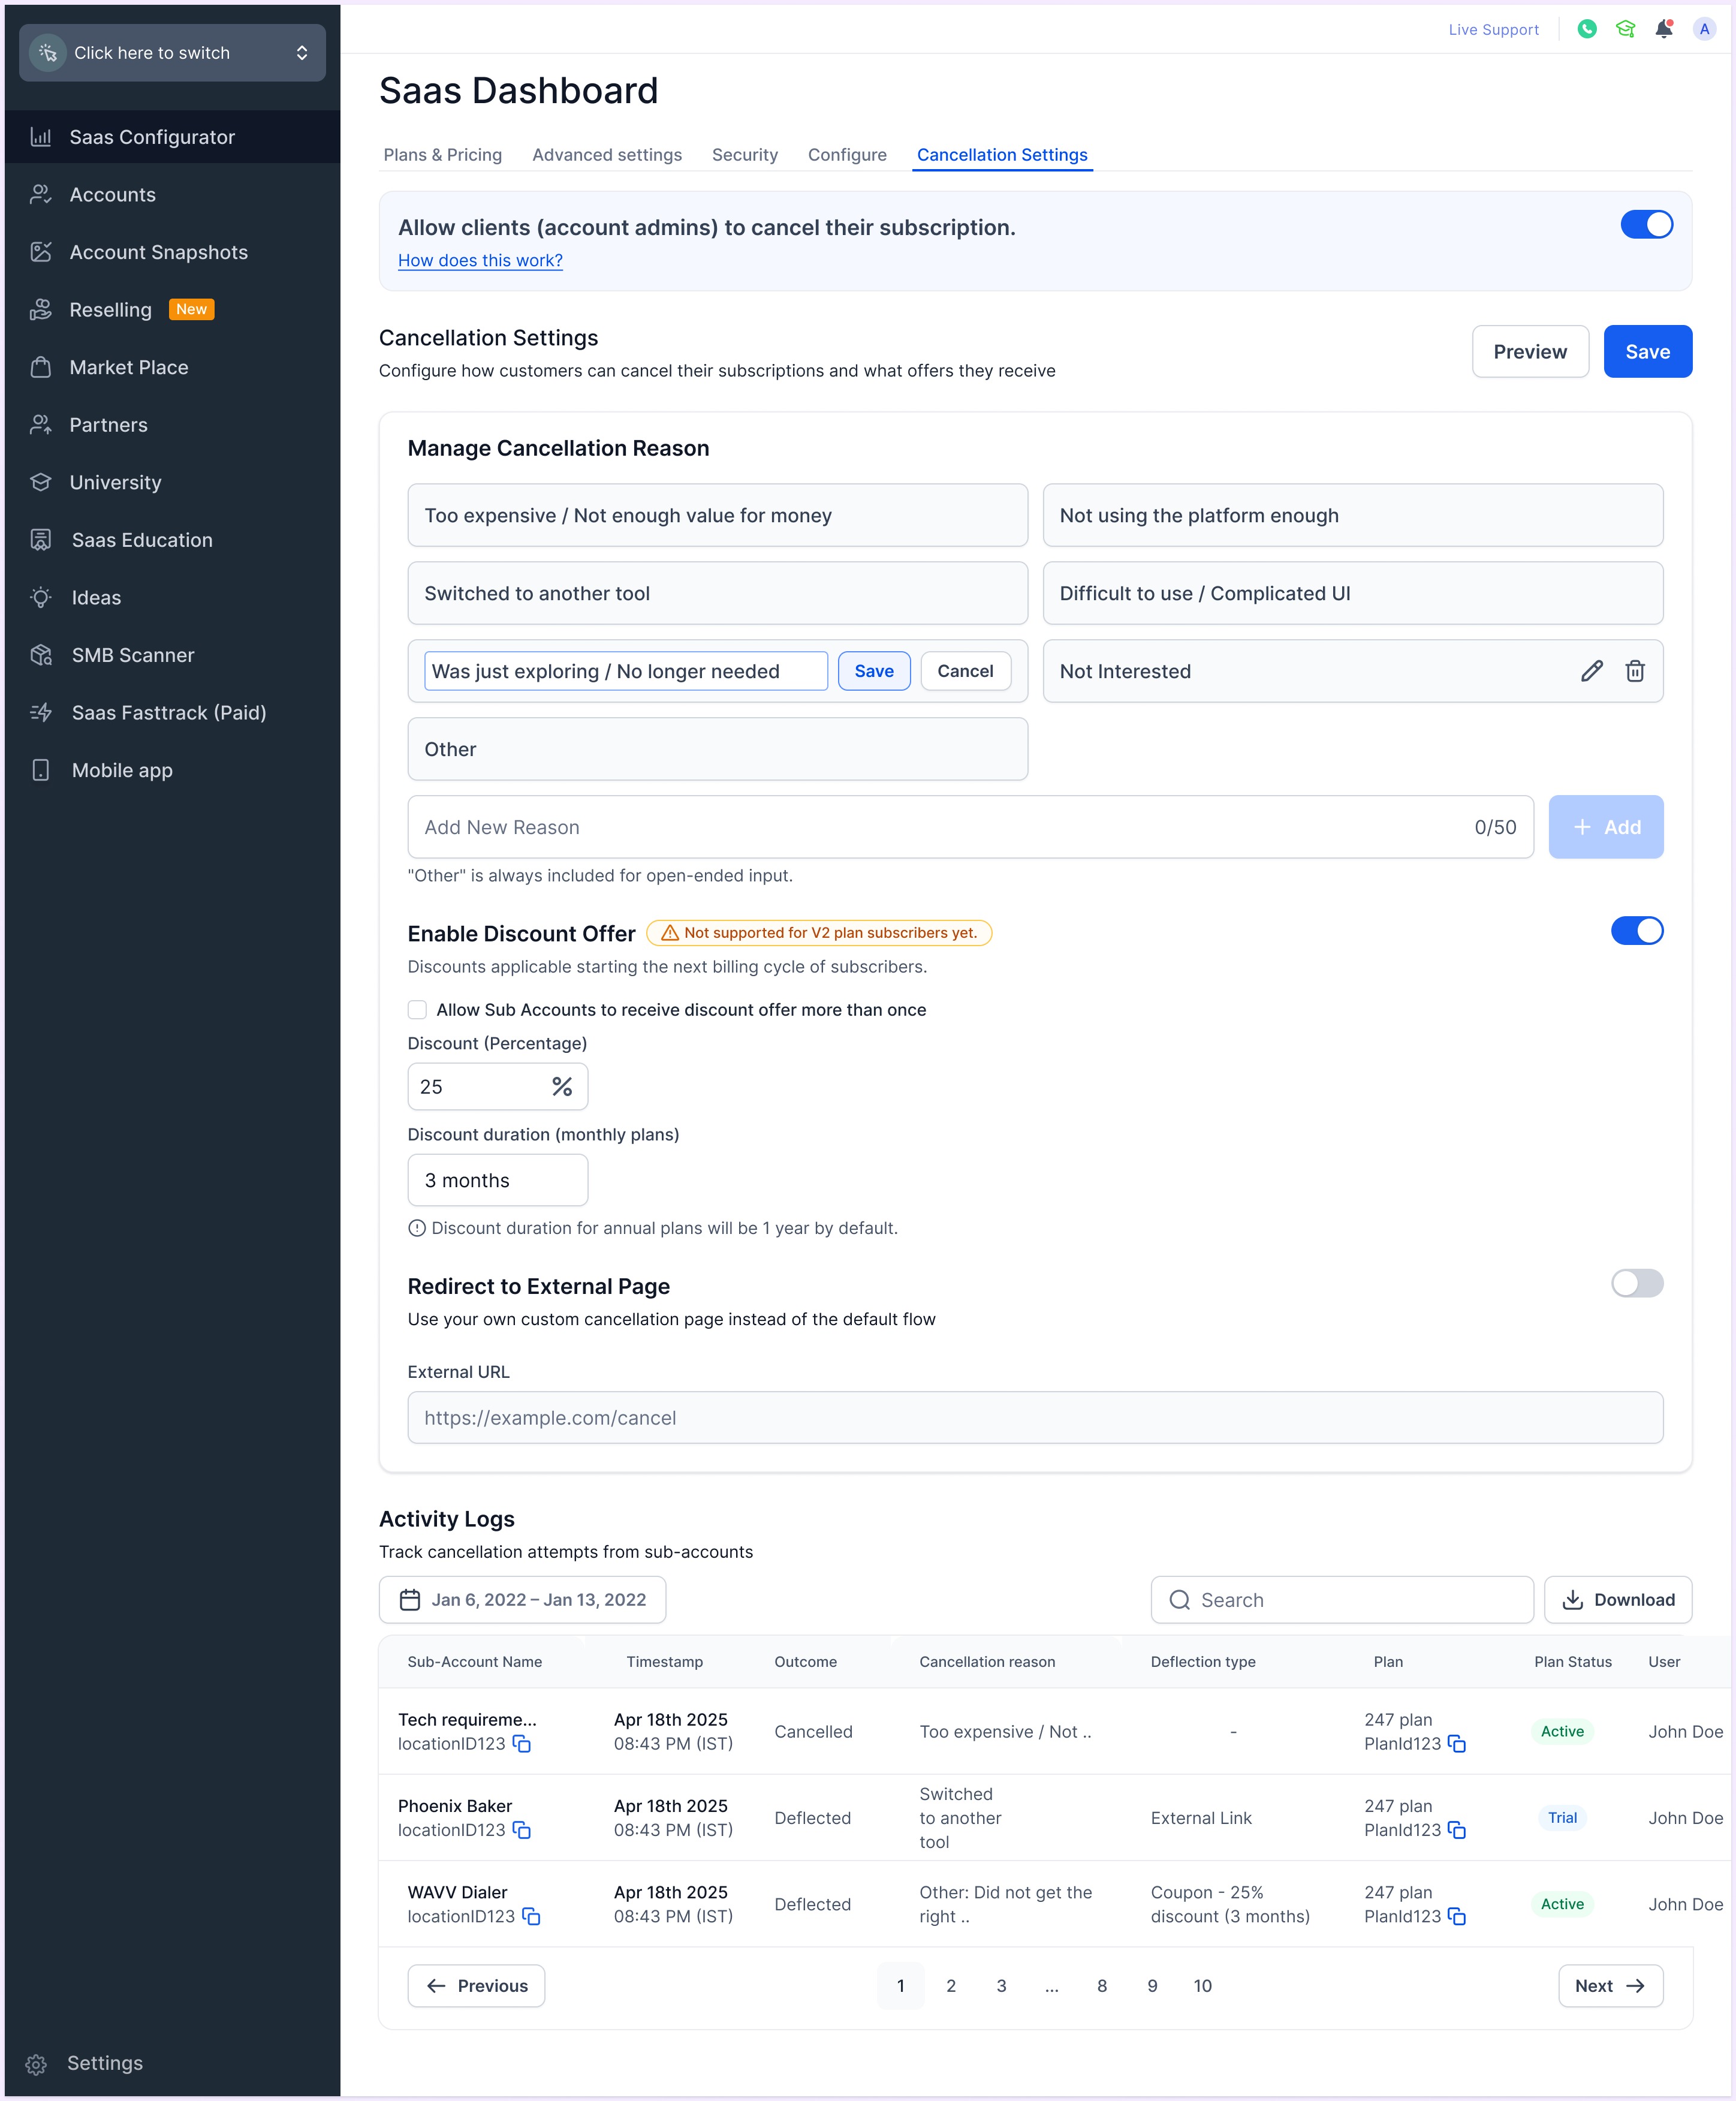The image size is (1736, 2101).
Task: Click in the Add New Reason input field
Action: (x=940, y=827)
